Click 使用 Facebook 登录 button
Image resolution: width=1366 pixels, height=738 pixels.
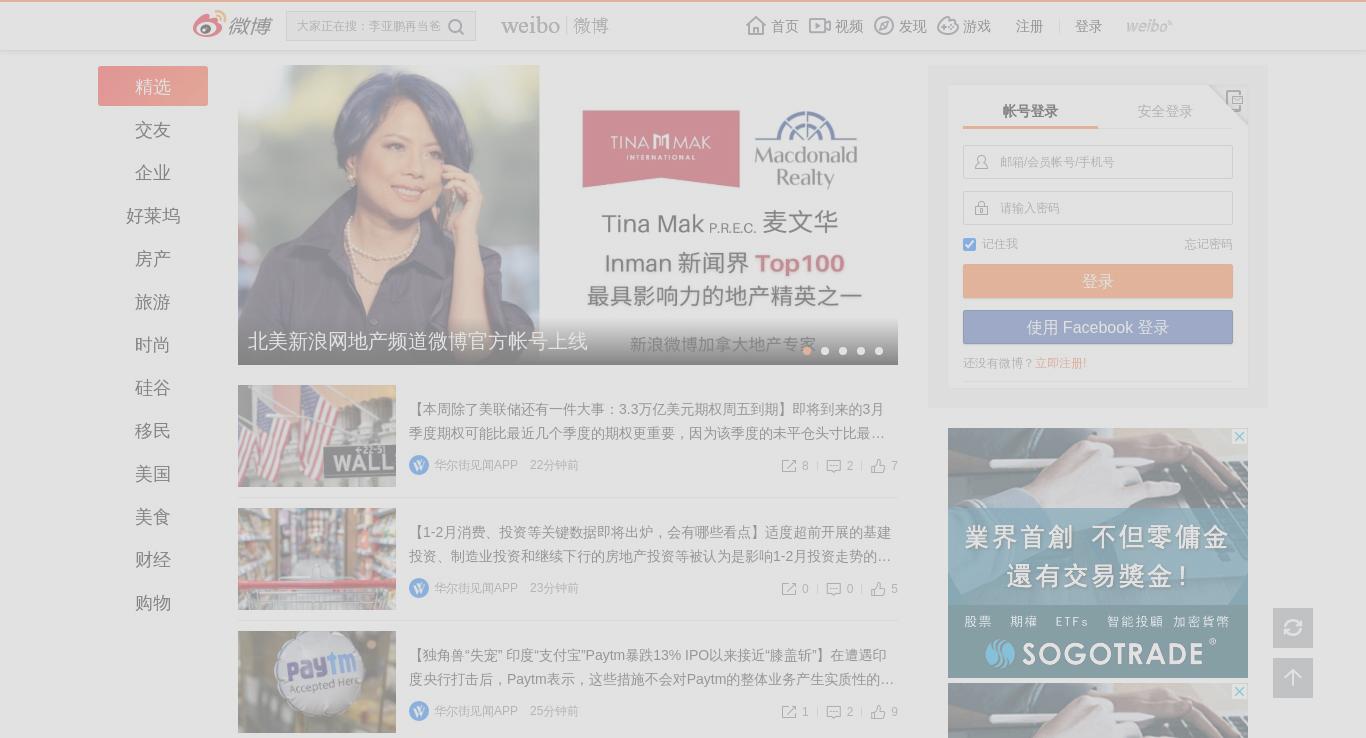tap(1098, 327)
